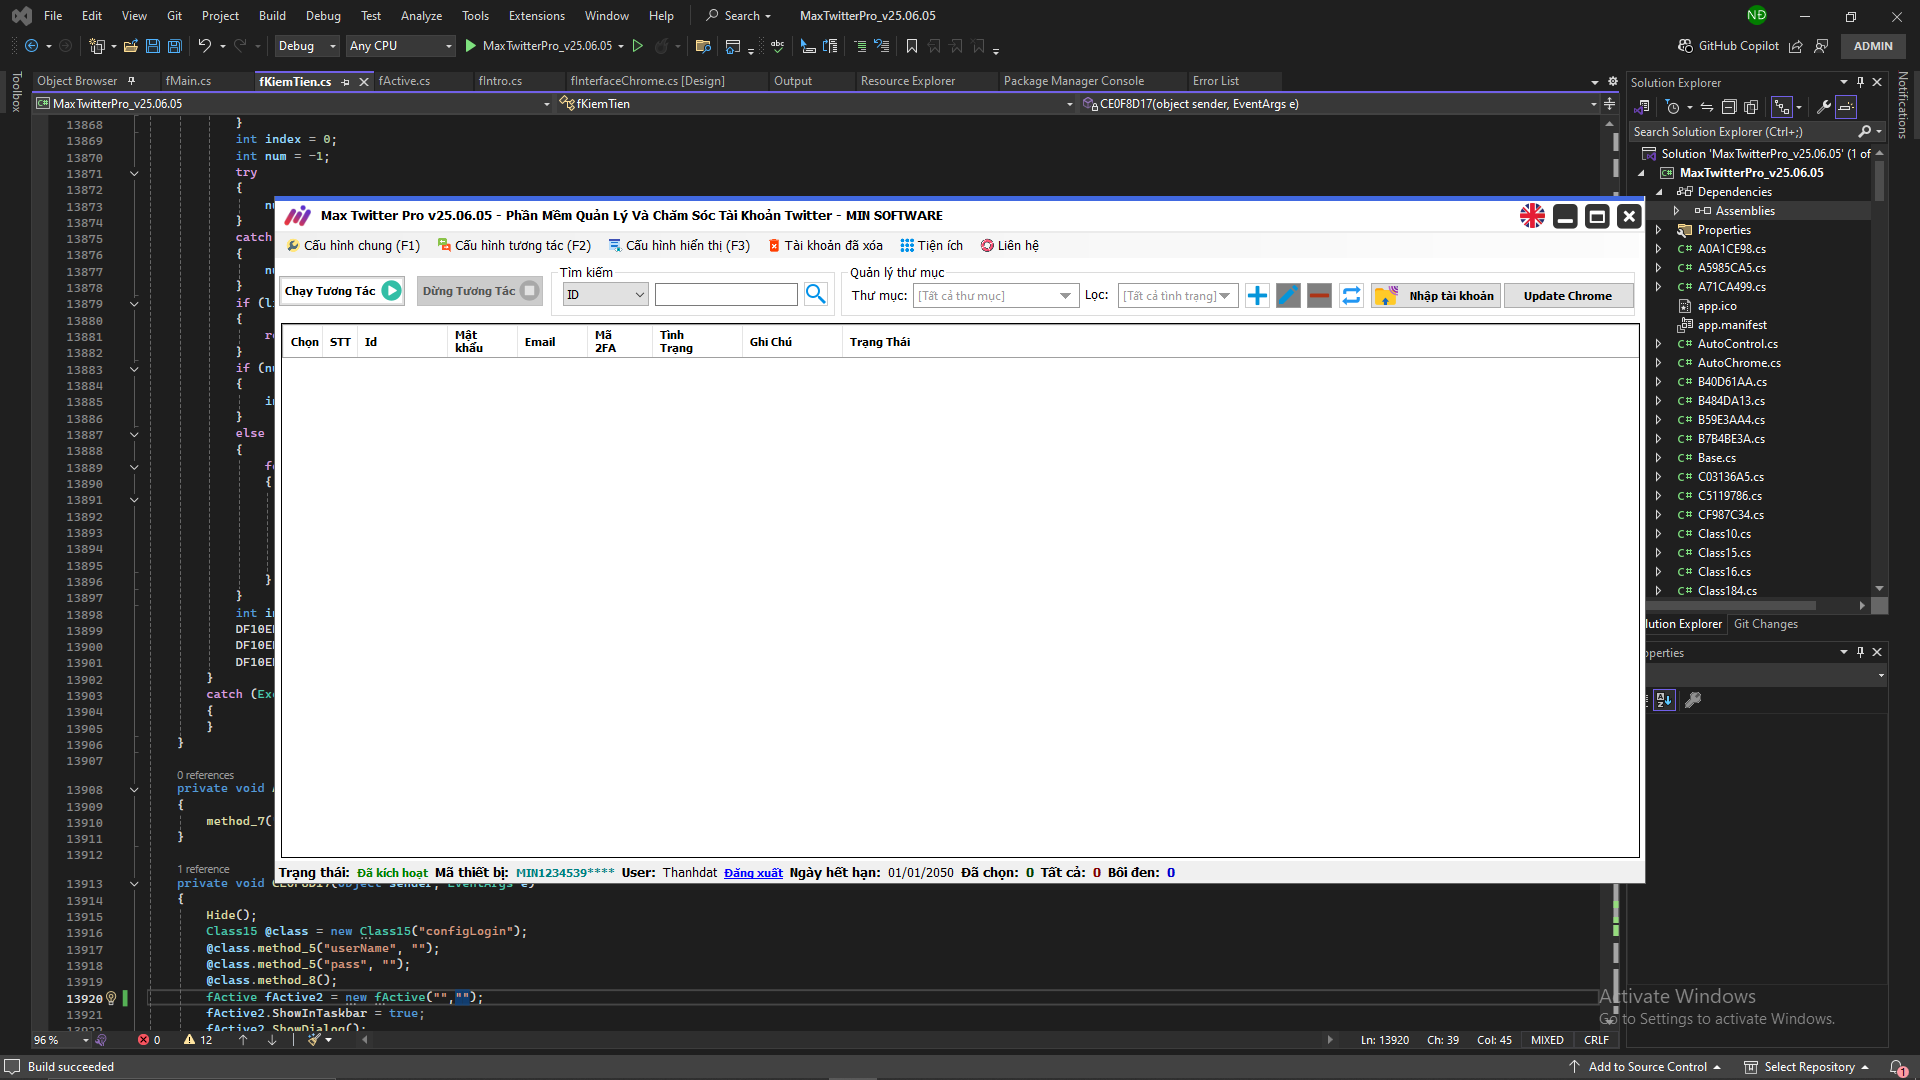Expand the AutoChrome.cs node
This screenshot has width=1920, height=1080.
1658,363
